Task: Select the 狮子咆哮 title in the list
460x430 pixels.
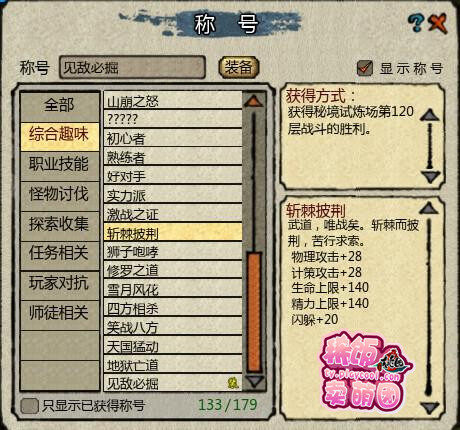Action: 173,252
